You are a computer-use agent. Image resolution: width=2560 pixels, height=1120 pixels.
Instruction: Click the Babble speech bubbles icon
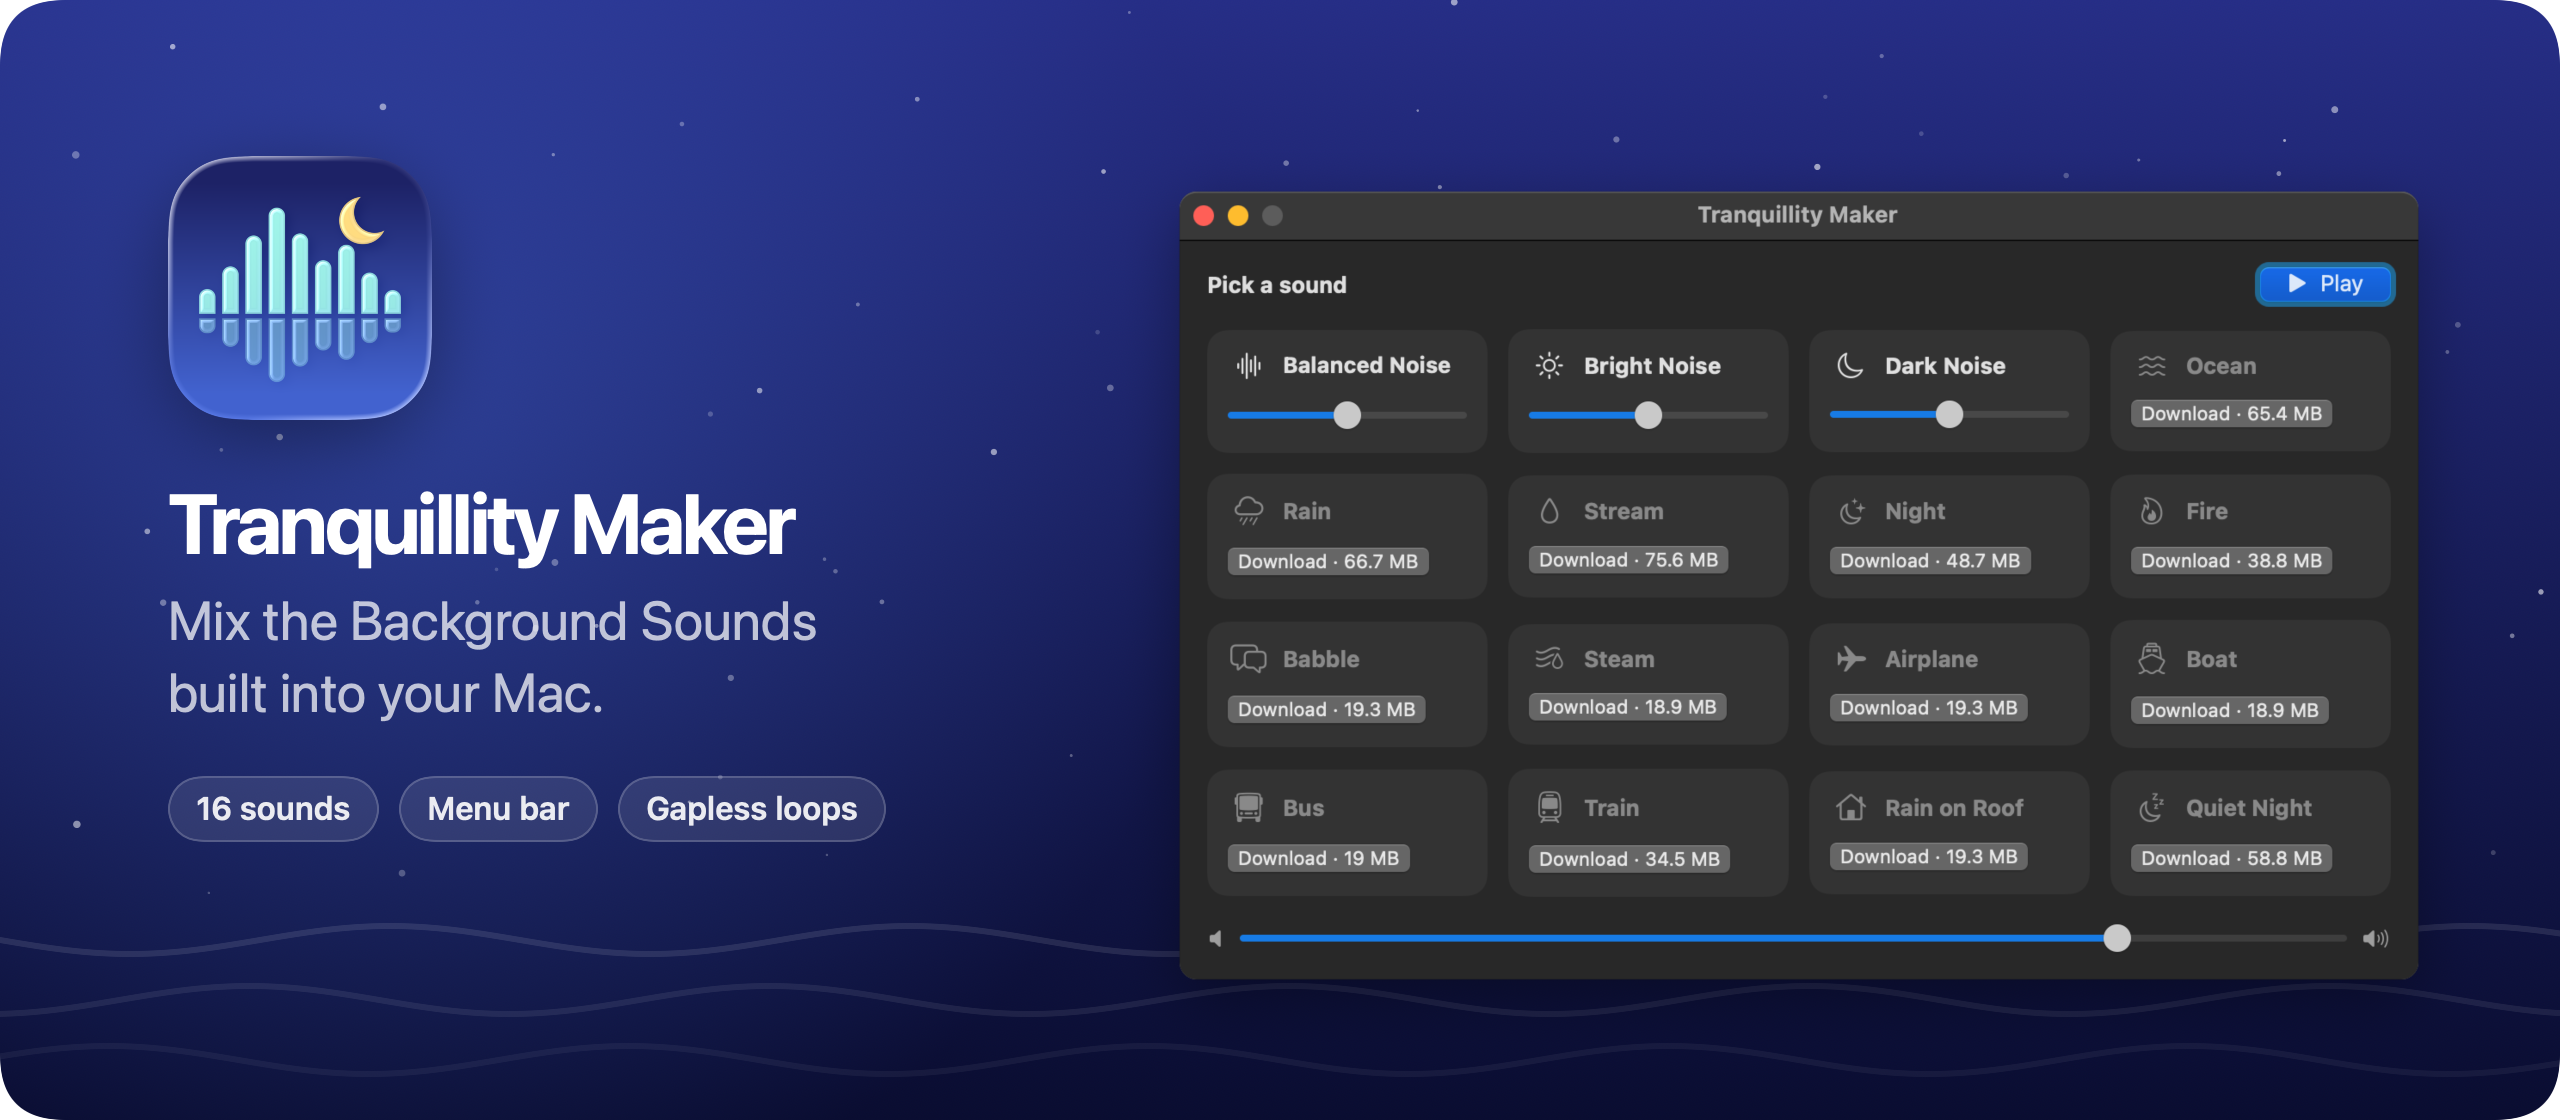pyautogui.click(x=1248, y=659)
